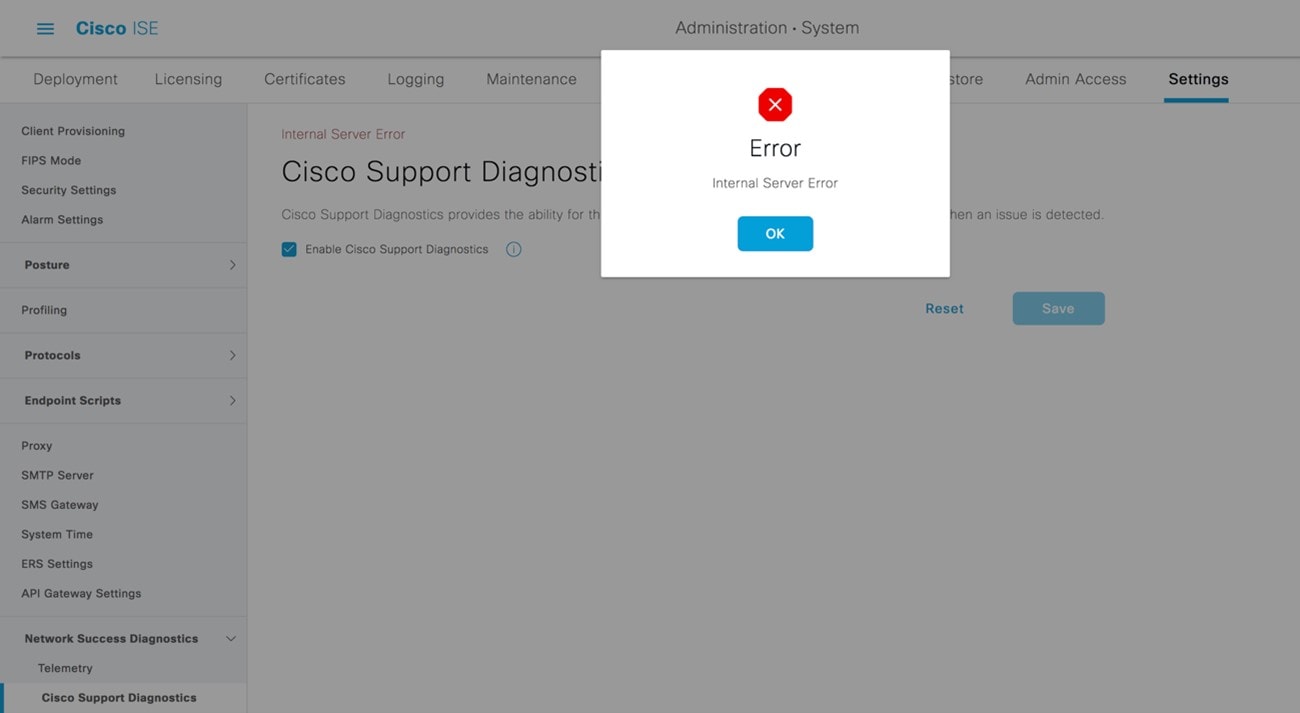The width and height of the screenshot is (1300, 713).
Task: Click the Administration · System page title
Action: tap(767, 28)
